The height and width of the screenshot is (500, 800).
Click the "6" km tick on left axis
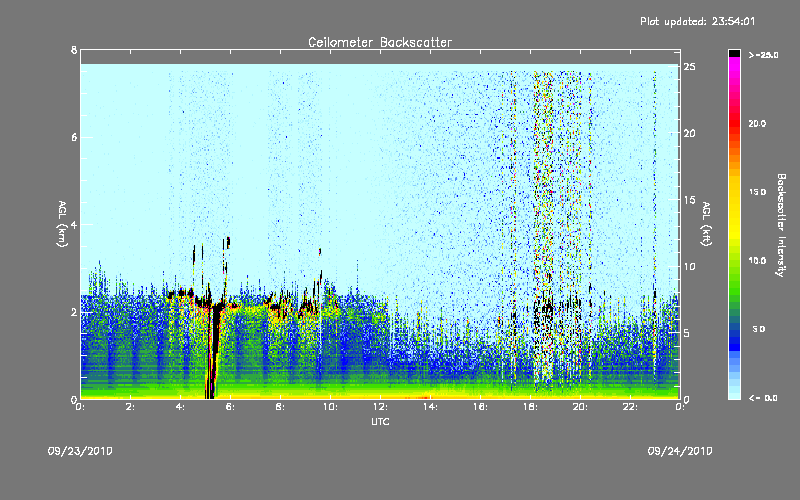coord(74,137)
